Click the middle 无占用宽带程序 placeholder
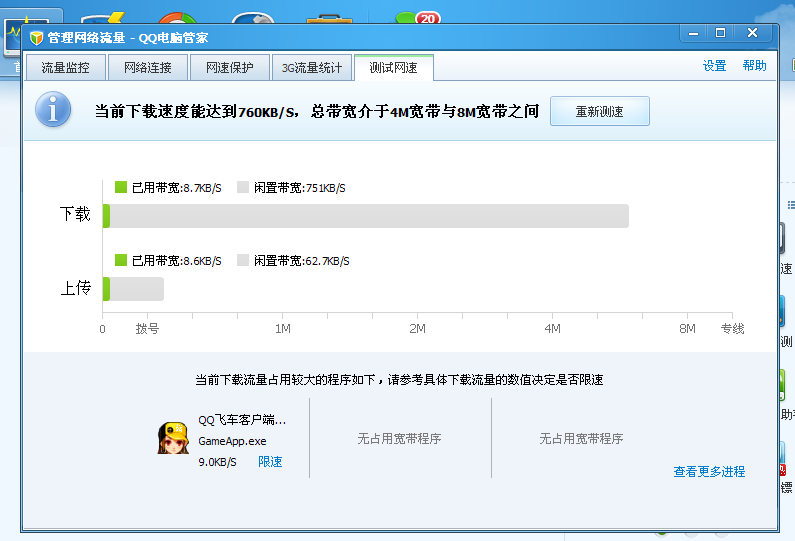The image size is (795, 541). click(400, 439)
